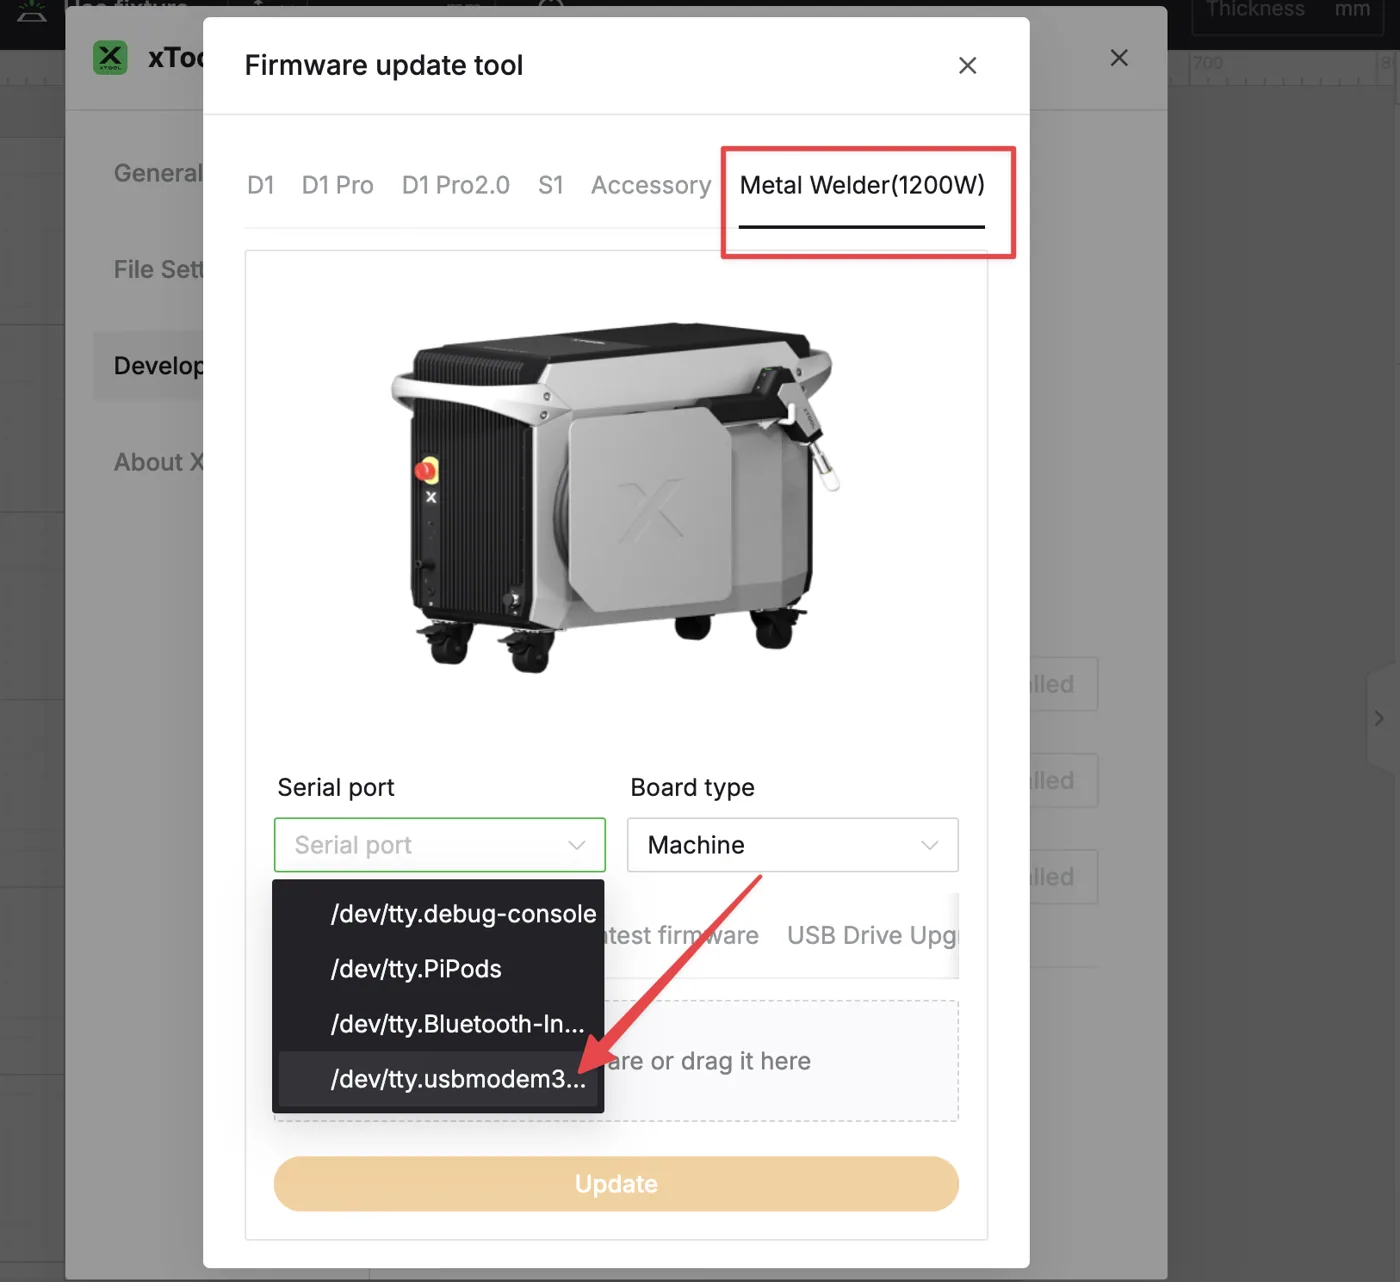1400x1282 pixels.
Task: Open About section in settings window
Action: (158, 462)
